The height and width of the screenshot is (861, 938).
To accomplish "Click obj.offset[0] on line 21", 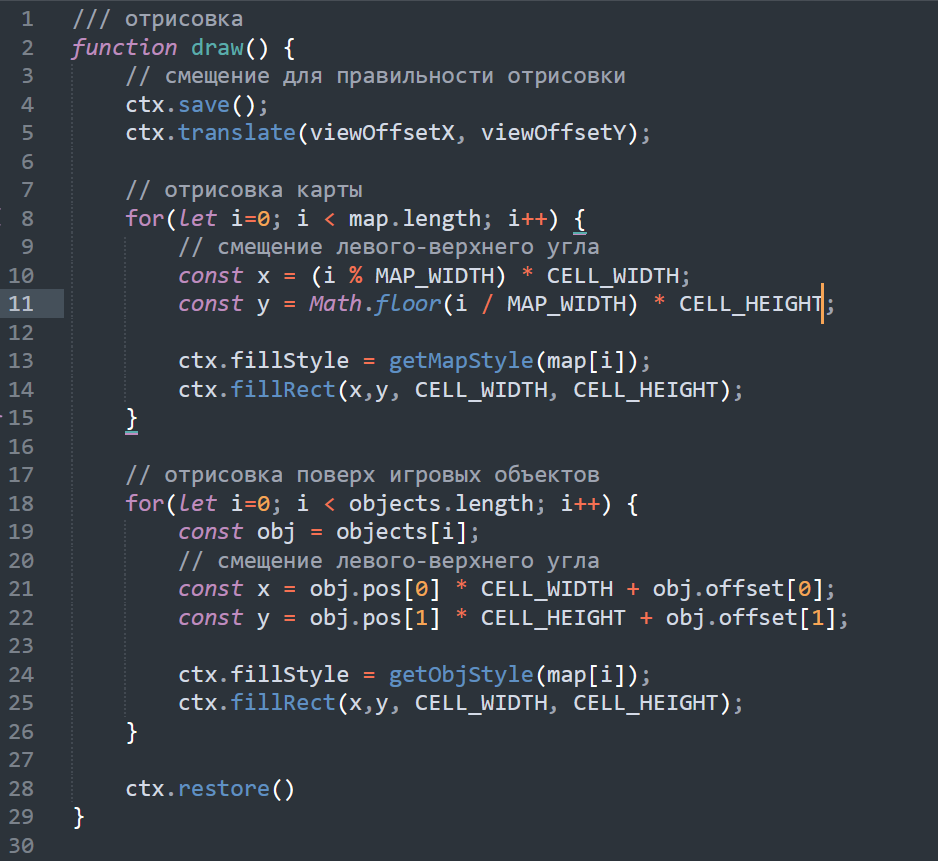I will coord(737,589).
